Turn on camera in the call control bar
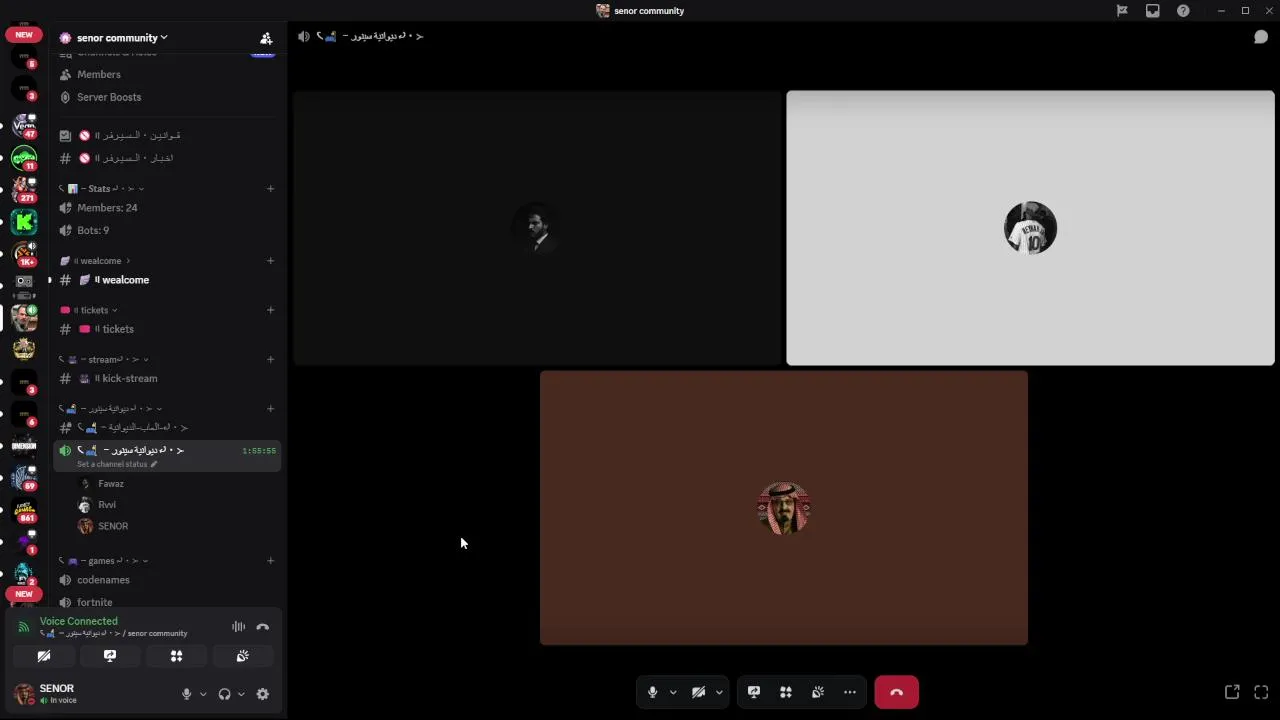This screenshot has width=1280, height=720. click(699, 692)
